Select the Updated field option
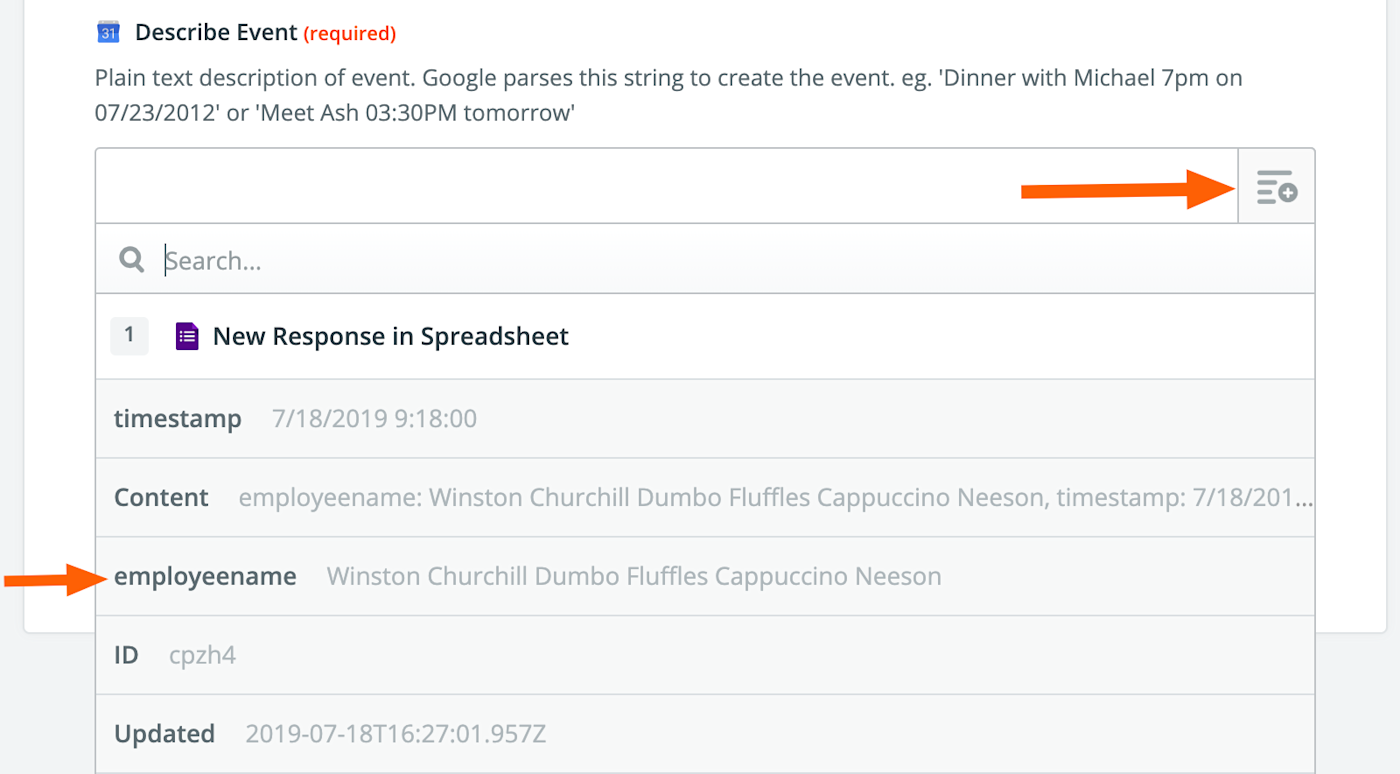This screenshot has width=1400, height=774. tap(164, 733)
